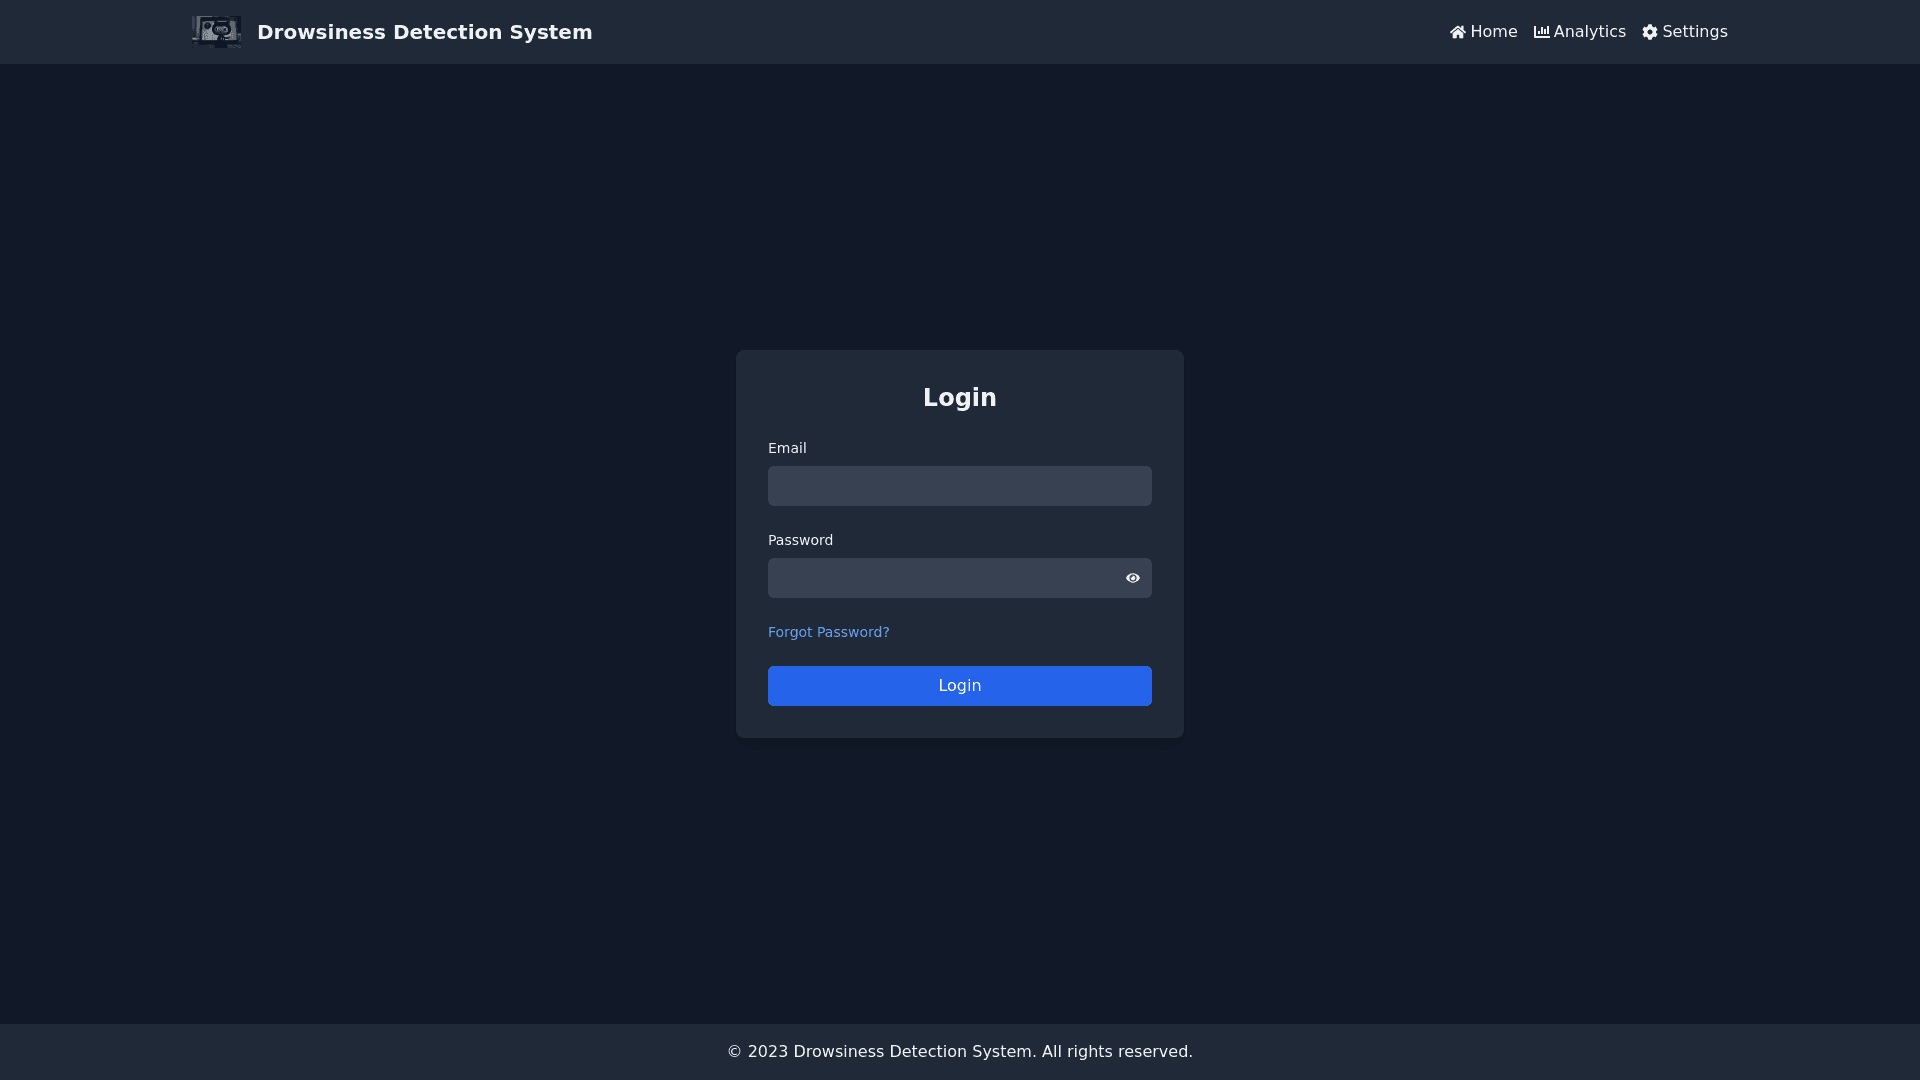This screenshot has height=1080, width=1920.
Task: Click empty space in the top navigation bar
Action: click(x=1000, y=32)
